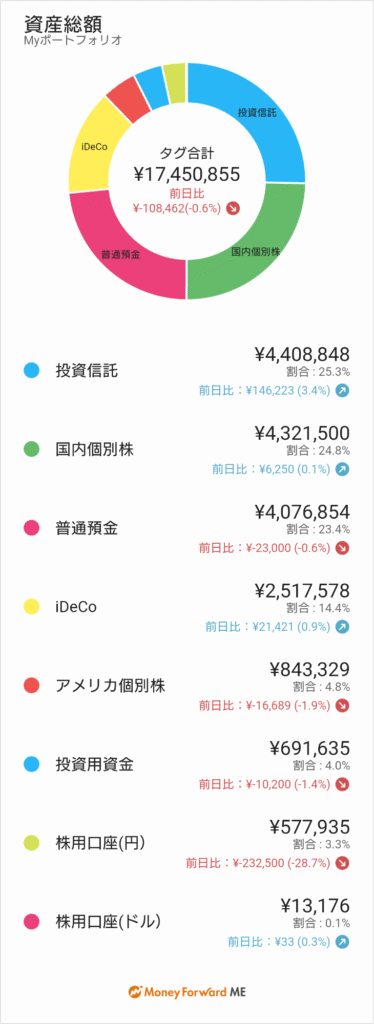Viewport: 374px width, 1024px height.
Task: Select the blue 投資信託 dot in legend
Action: point(31,370)
